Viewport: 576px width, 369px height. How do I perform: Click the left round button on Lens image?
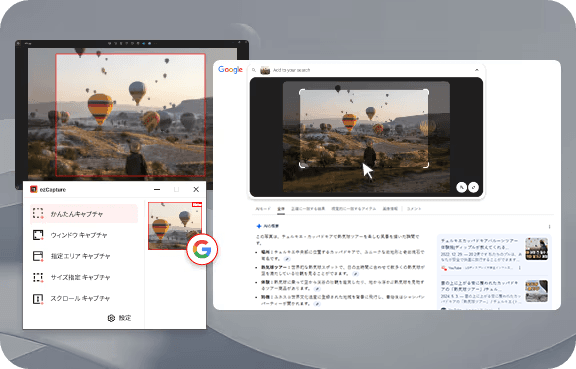[x=461, y=187]
